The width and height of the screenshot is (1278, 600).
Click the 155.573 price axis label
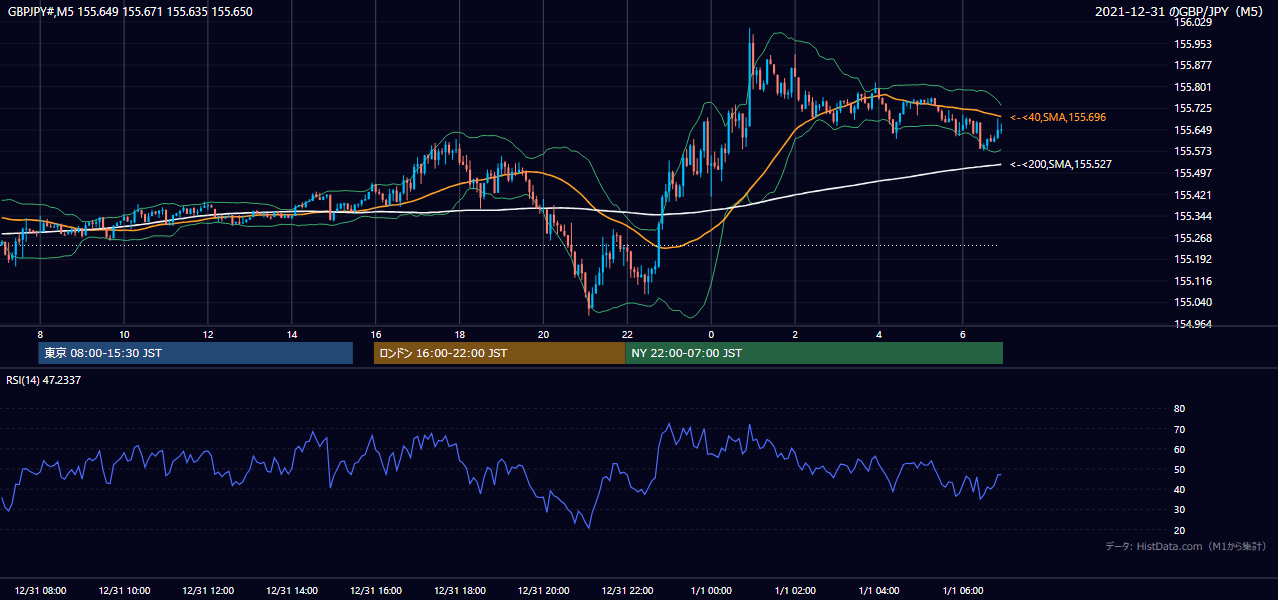click(1193, 151)
